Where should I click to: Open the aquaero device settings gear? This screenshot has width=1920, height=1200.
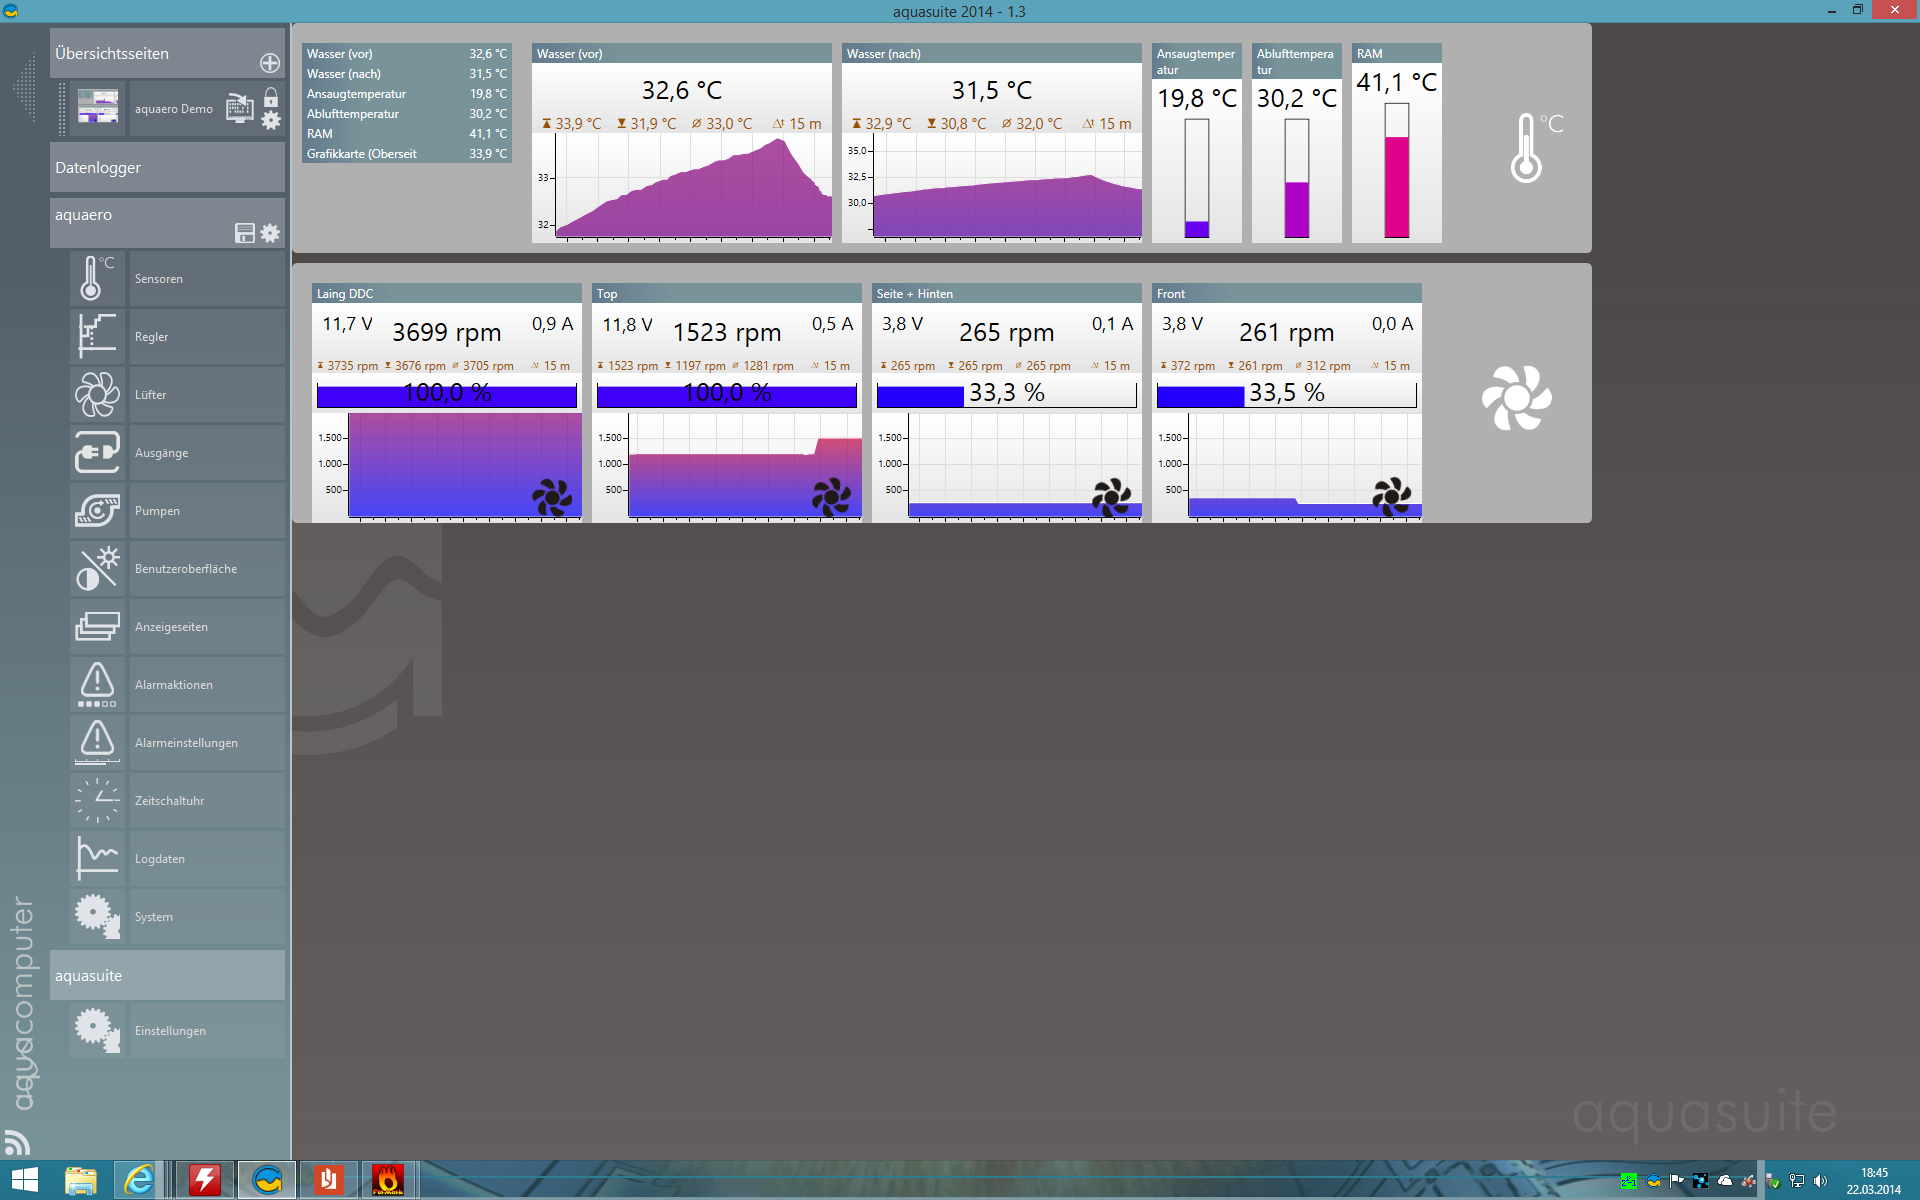click(x=270, y=233)
